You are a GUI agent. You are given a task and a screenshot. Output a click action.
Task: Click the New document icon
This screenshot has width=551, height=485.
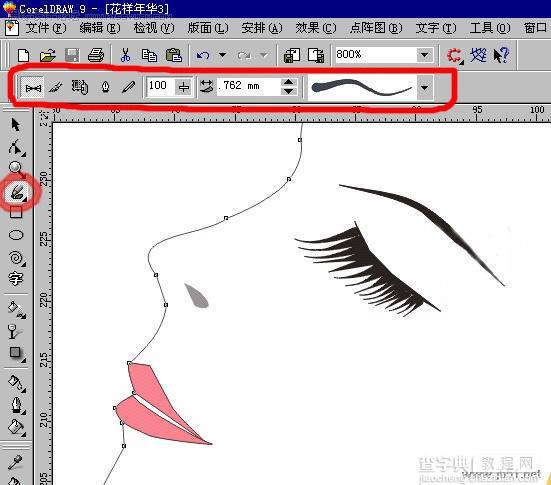[x=24, y=56]
